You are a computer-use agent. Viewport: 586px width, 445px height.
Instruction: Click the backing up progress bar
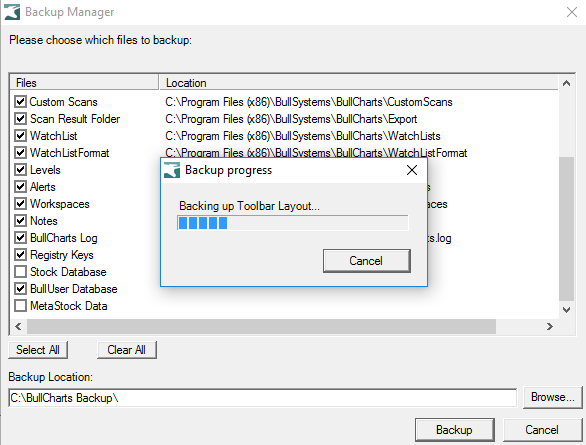click(293, 223)
